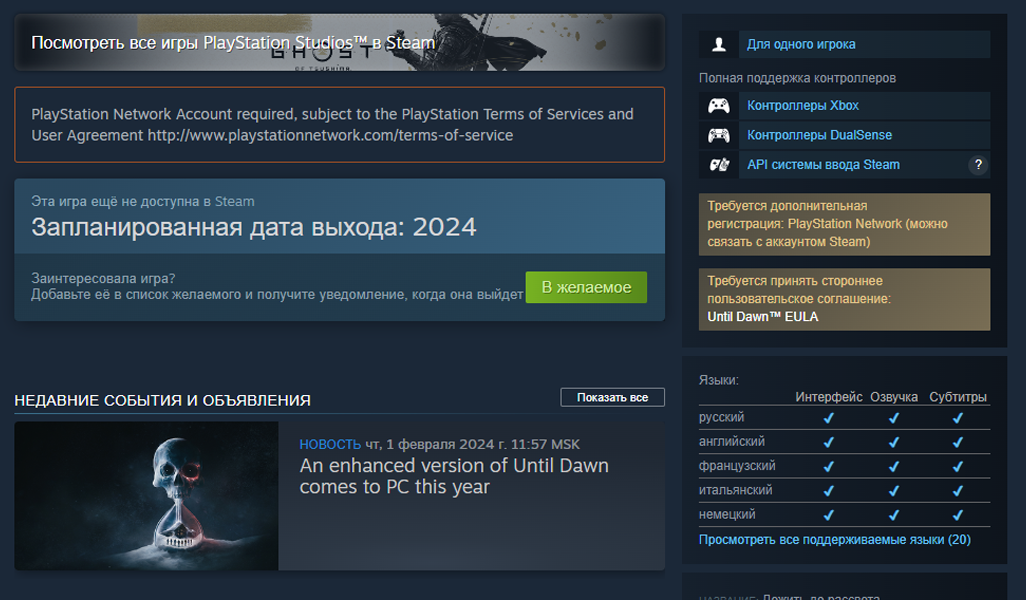The height and width of the screenshot is (600, 1026).
Task: Click the Russian interface checkmark
Action: [x=828, y=418]
